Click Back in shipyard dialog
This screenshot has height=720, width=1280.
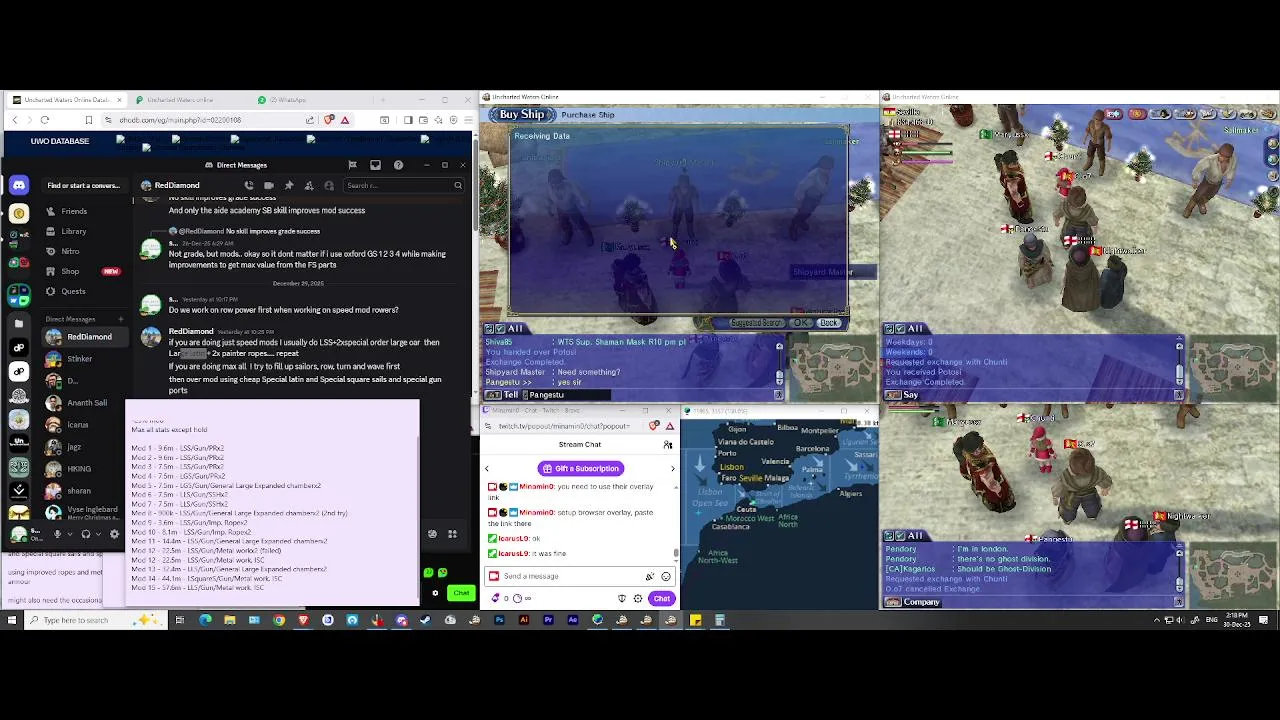pyautogui.click(x=829, y=323)
